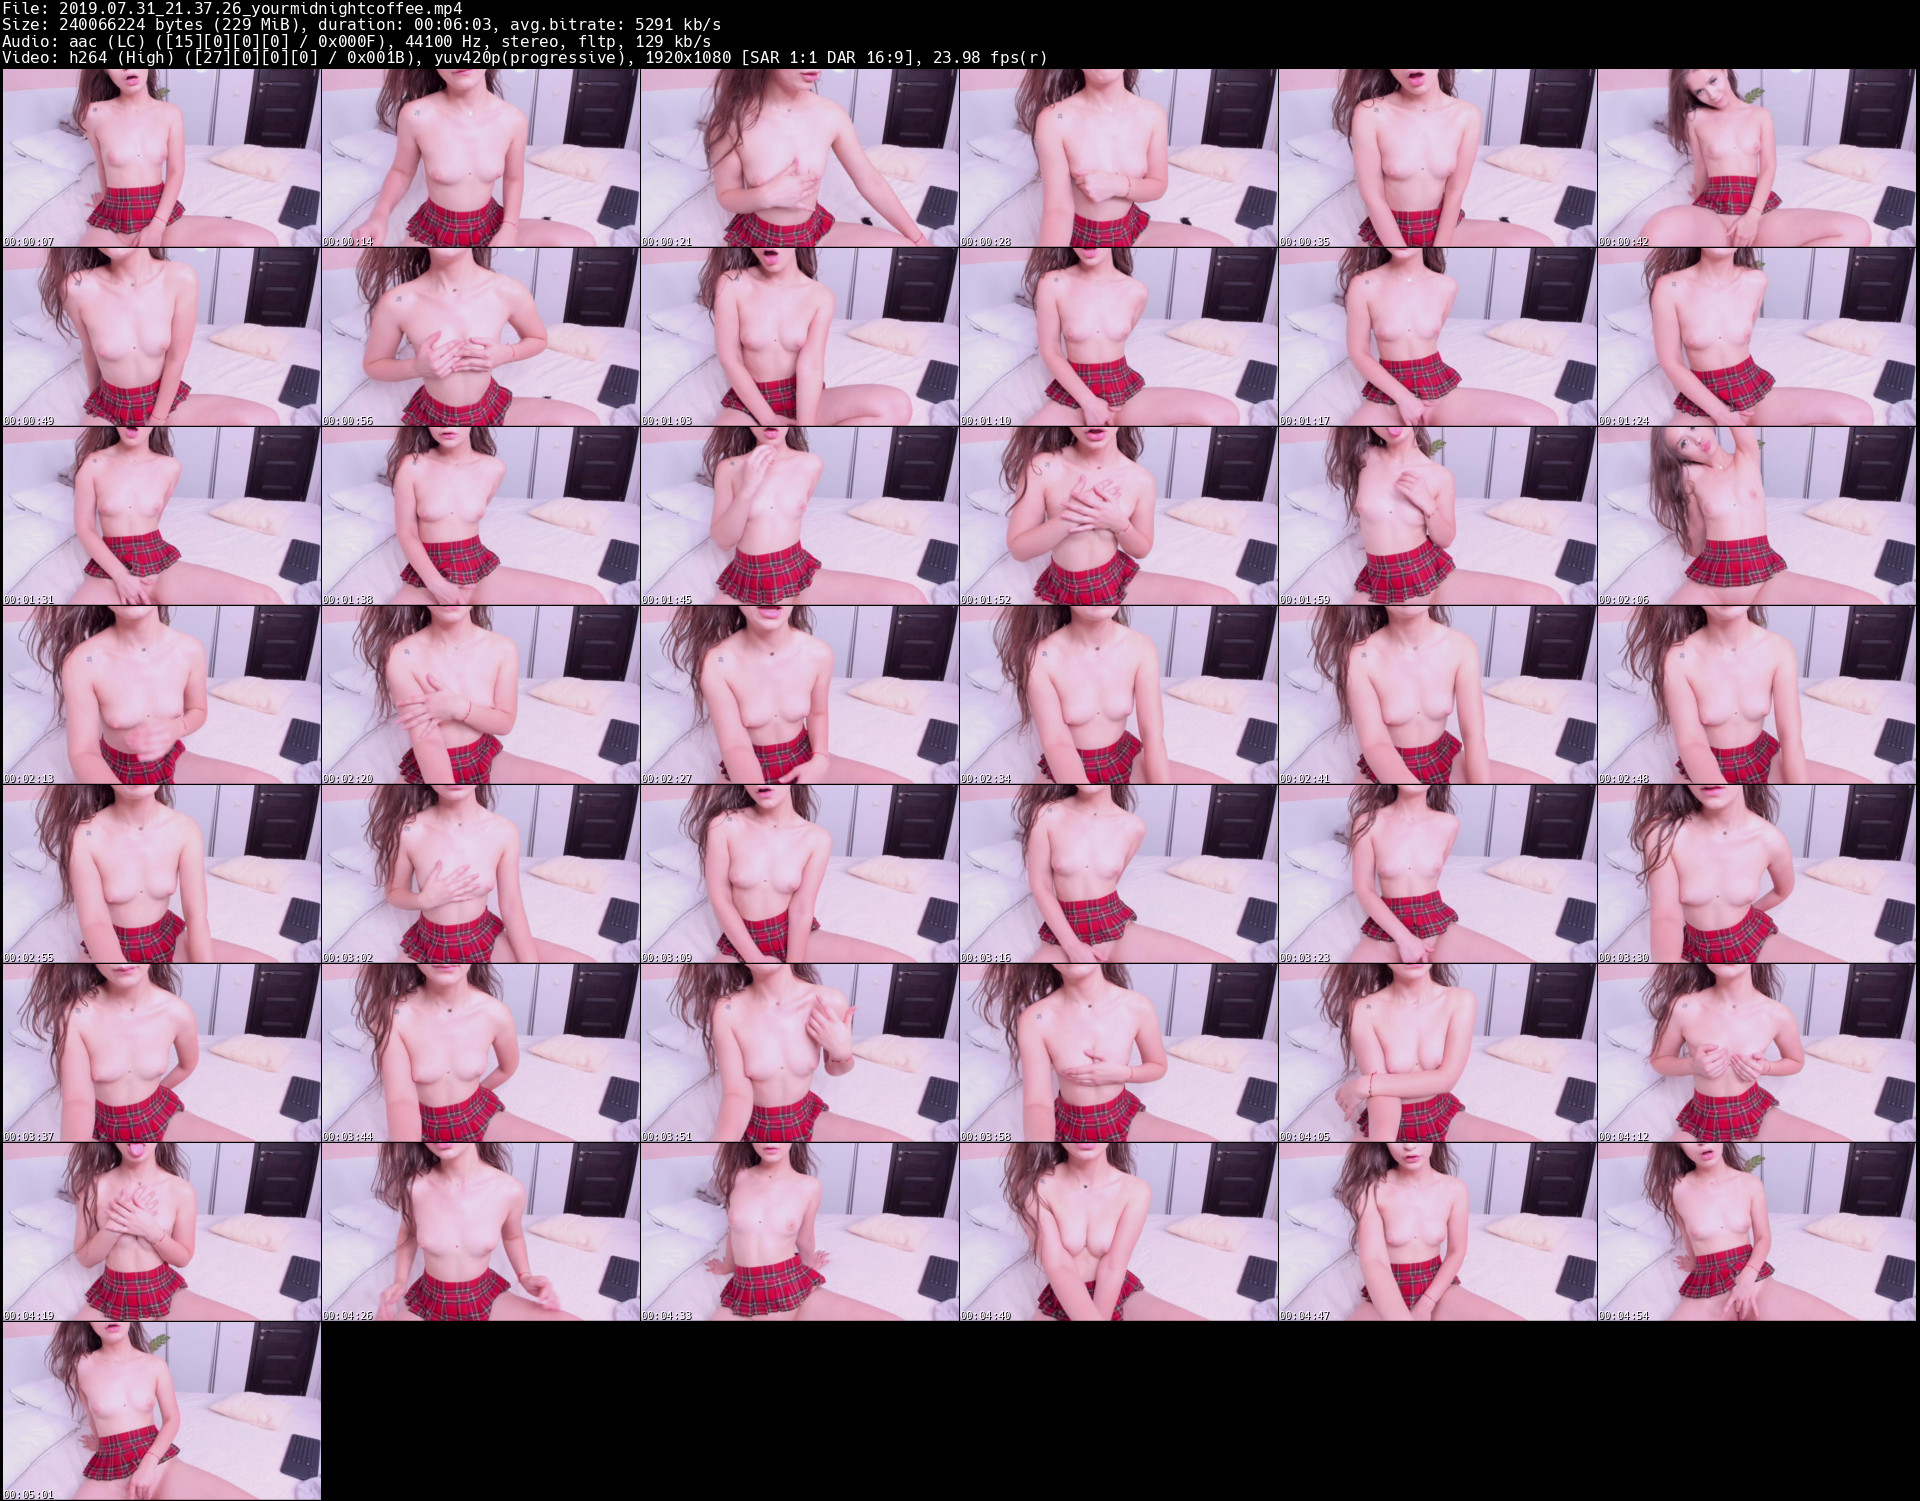Viewport: 1920px width, 1501px height.
Task: Click the frame timestamped 00:04:05
Action: point(1438,1053)
